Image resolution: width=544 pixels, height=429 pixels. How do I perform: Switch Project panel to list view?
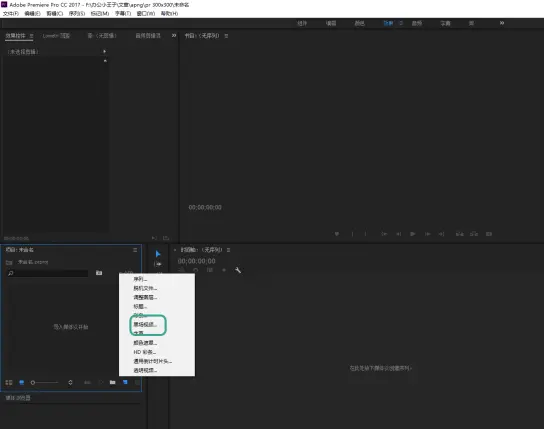pos(9,382)
